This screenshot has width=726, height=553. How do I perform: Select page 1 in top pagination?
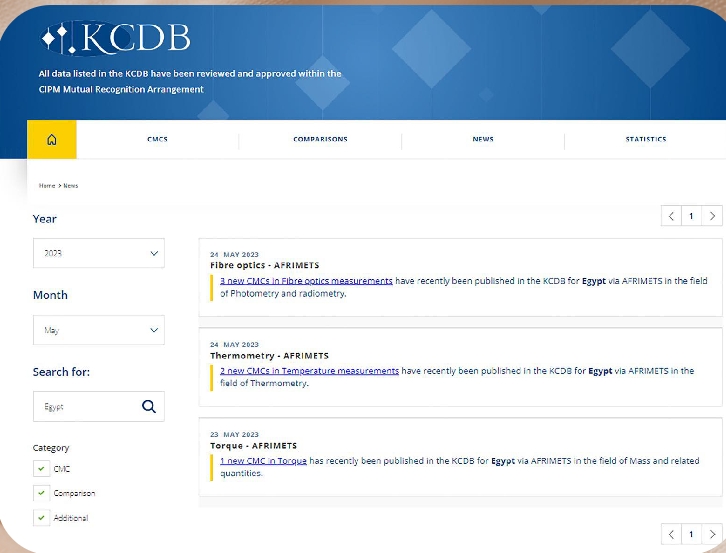tap(692, 216)
